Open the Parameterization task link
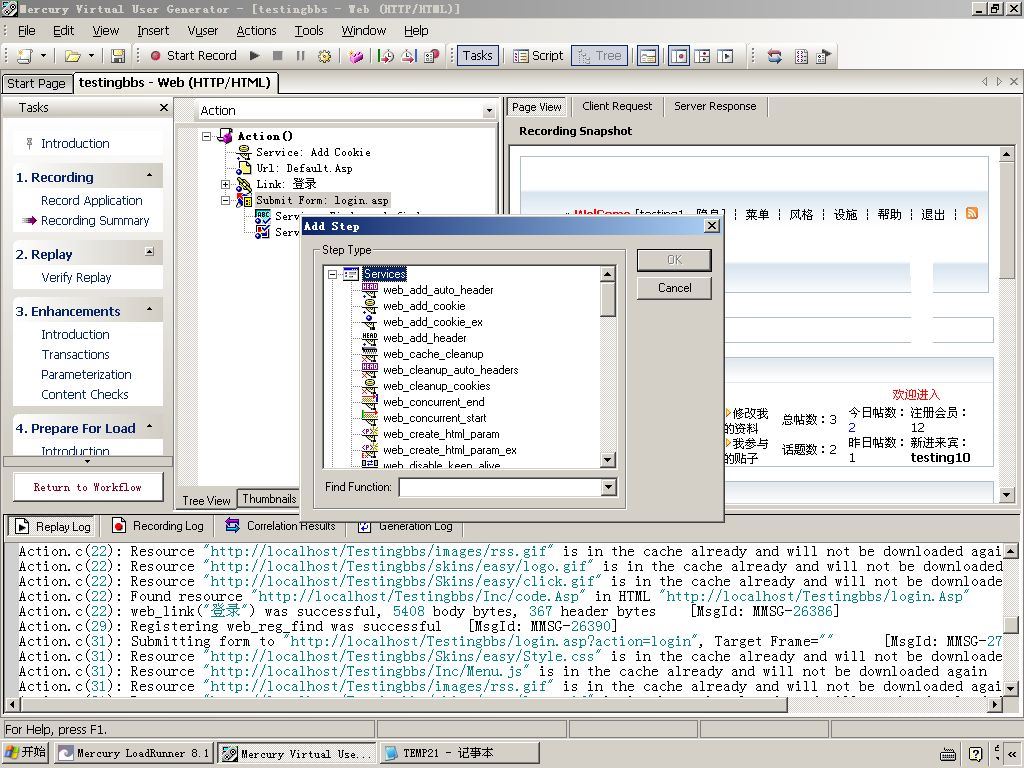 pos(86,375)
